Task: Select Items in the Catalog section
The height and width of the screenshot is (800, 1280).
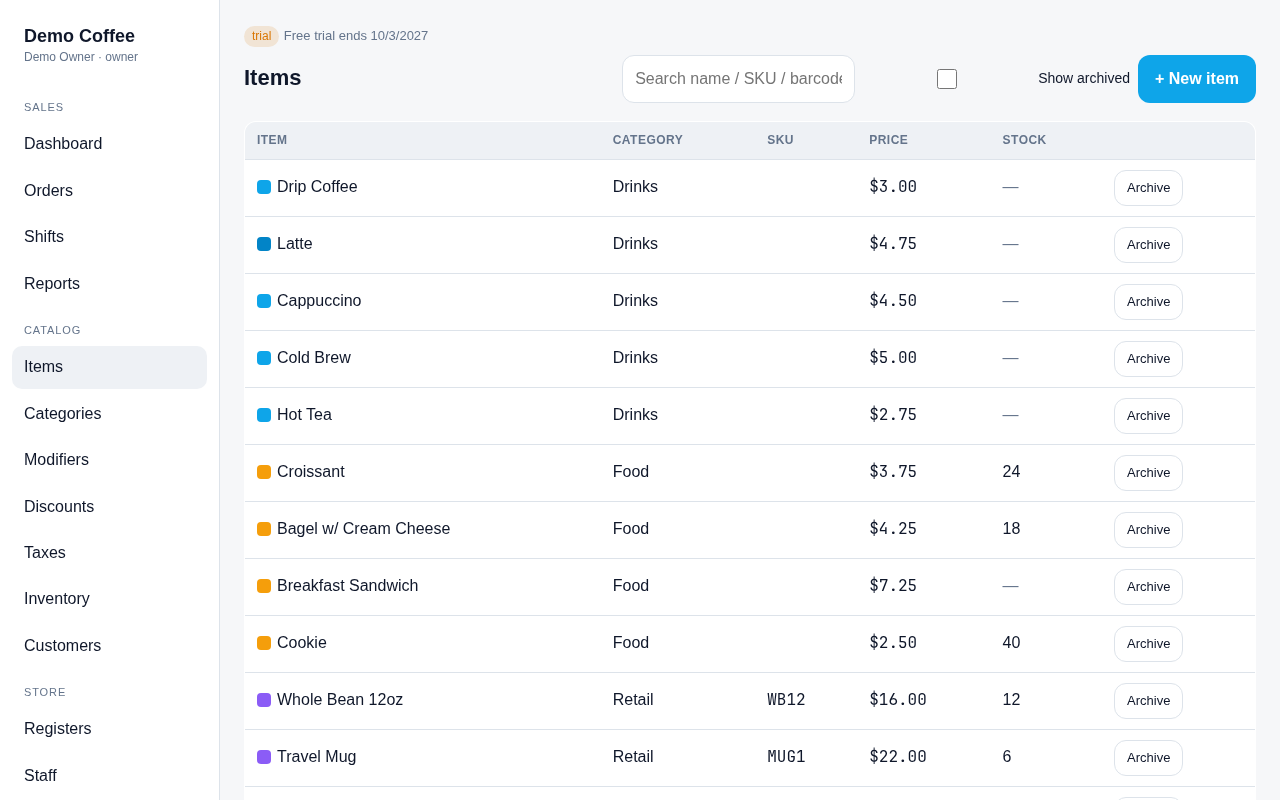Action: (x=109, y=367)
